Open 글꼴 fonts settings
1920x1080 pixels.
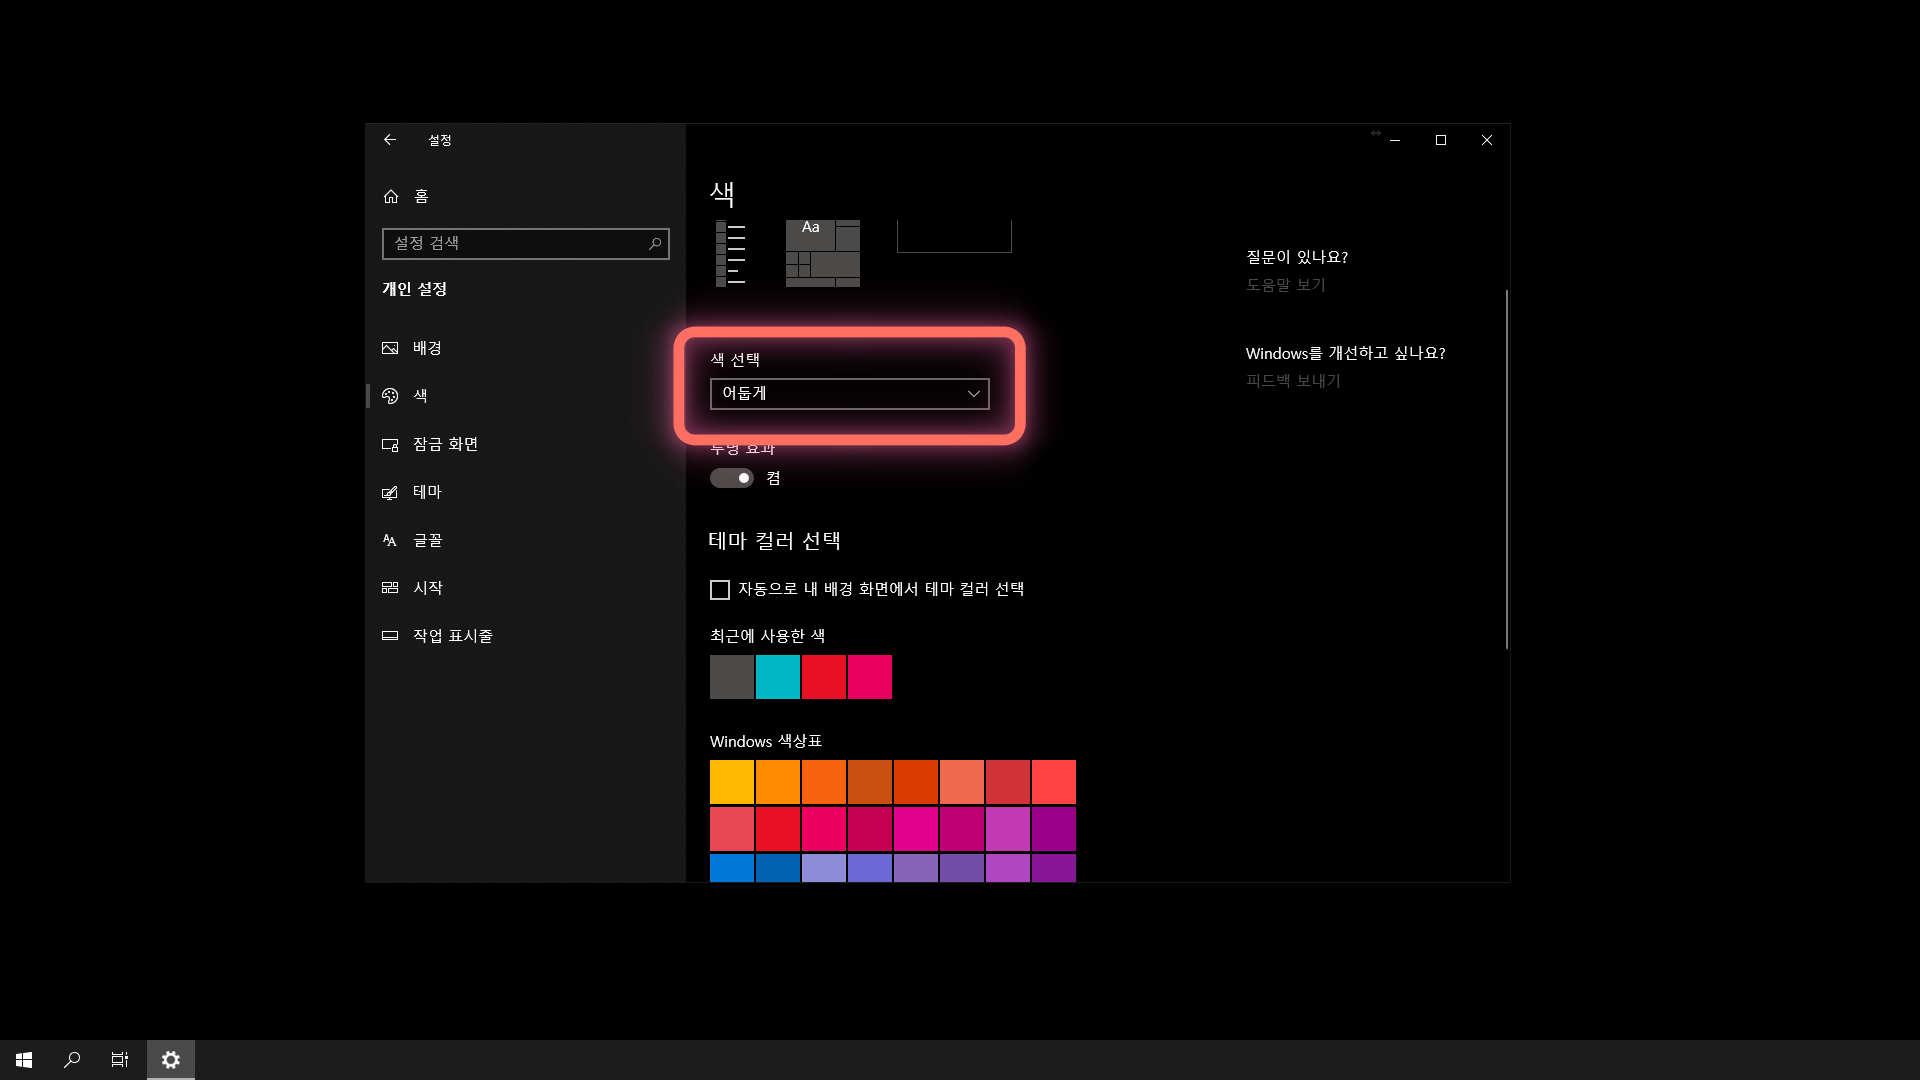pyautogui.click(x=427, y=540)
